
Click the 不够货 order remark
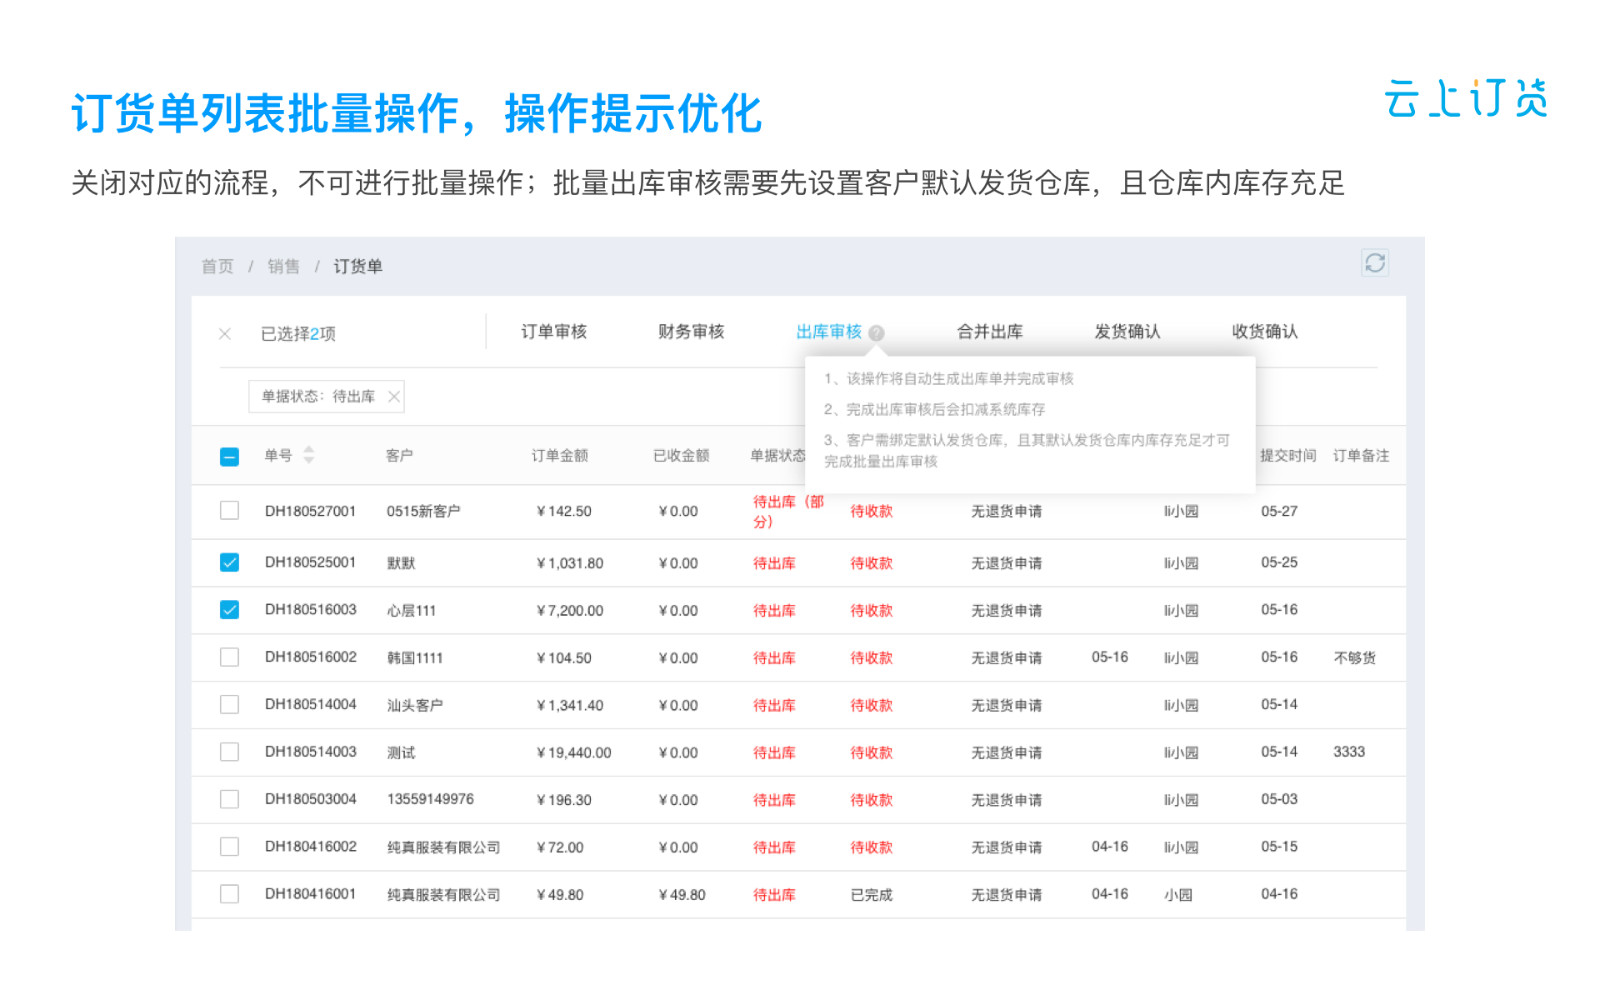pos(1355,658)
